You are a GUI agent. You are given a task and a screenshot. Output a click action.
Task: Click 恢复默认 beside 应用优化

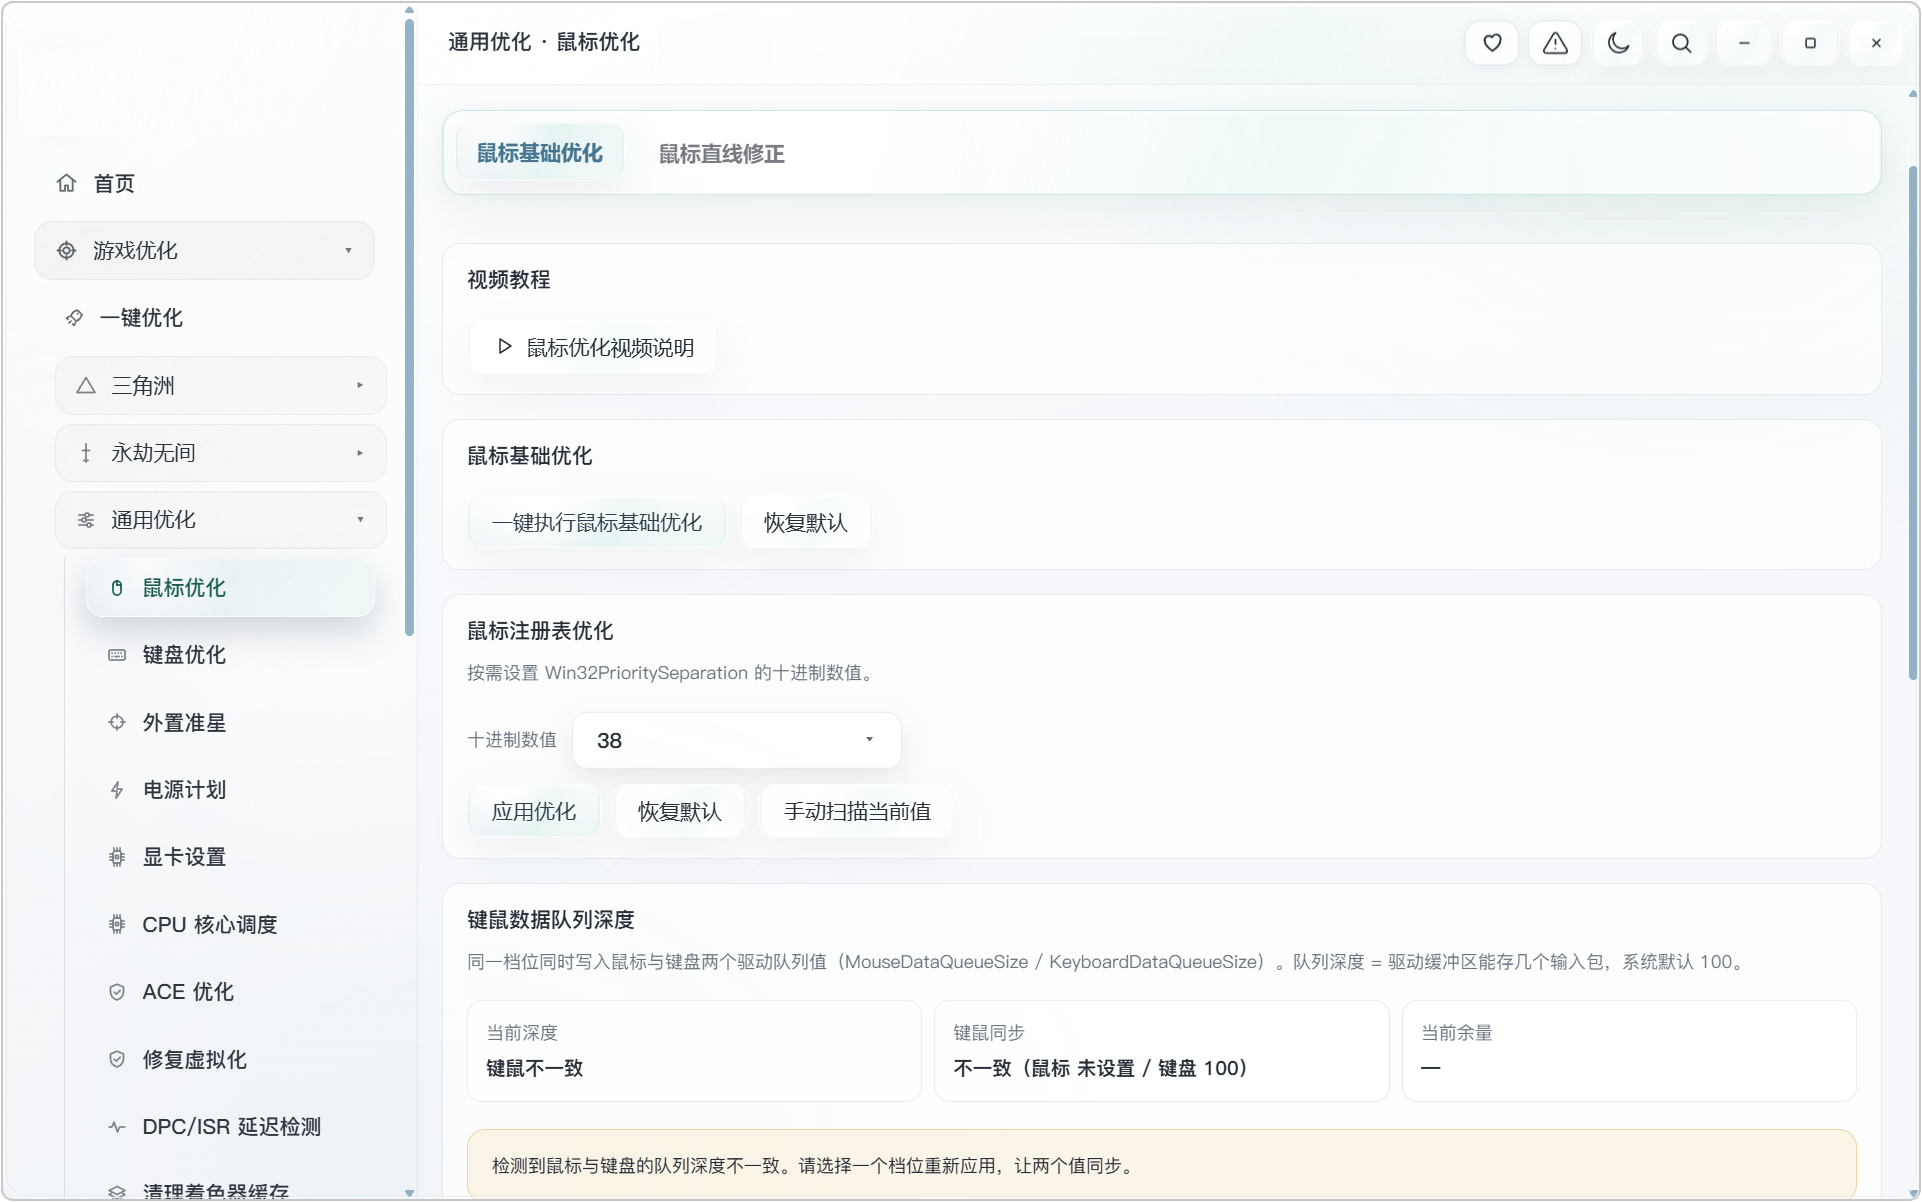point(679,811)
